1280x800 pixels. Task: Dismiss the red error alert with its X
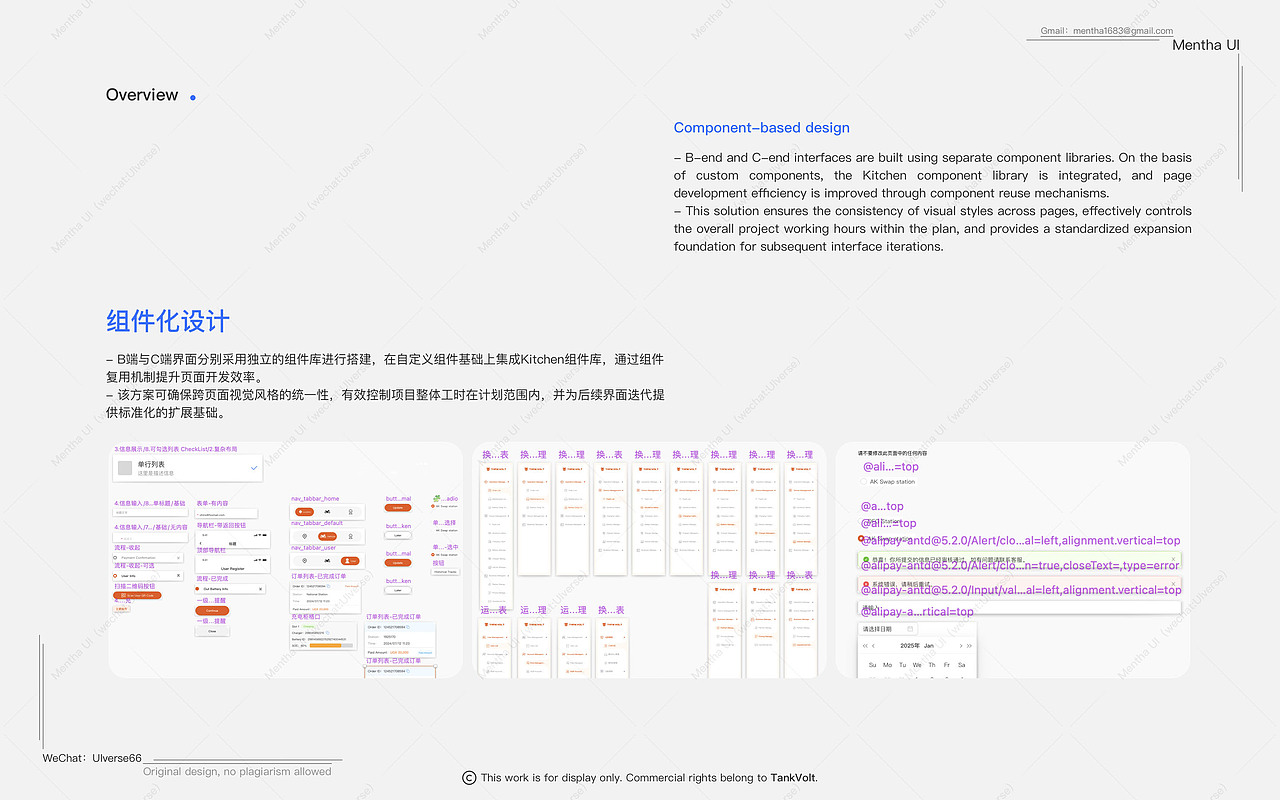tap(1173, 584)
